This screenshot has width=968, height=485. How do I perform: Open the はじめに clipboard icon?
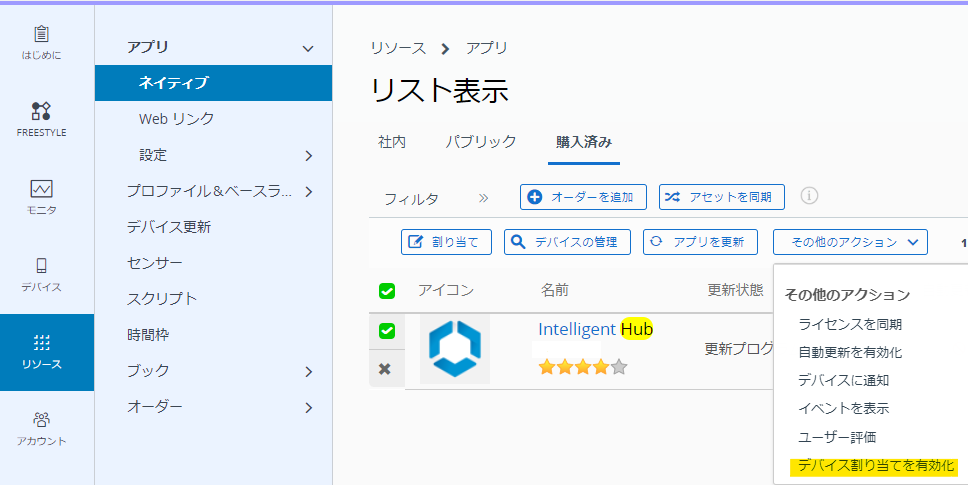click(41, 34)
